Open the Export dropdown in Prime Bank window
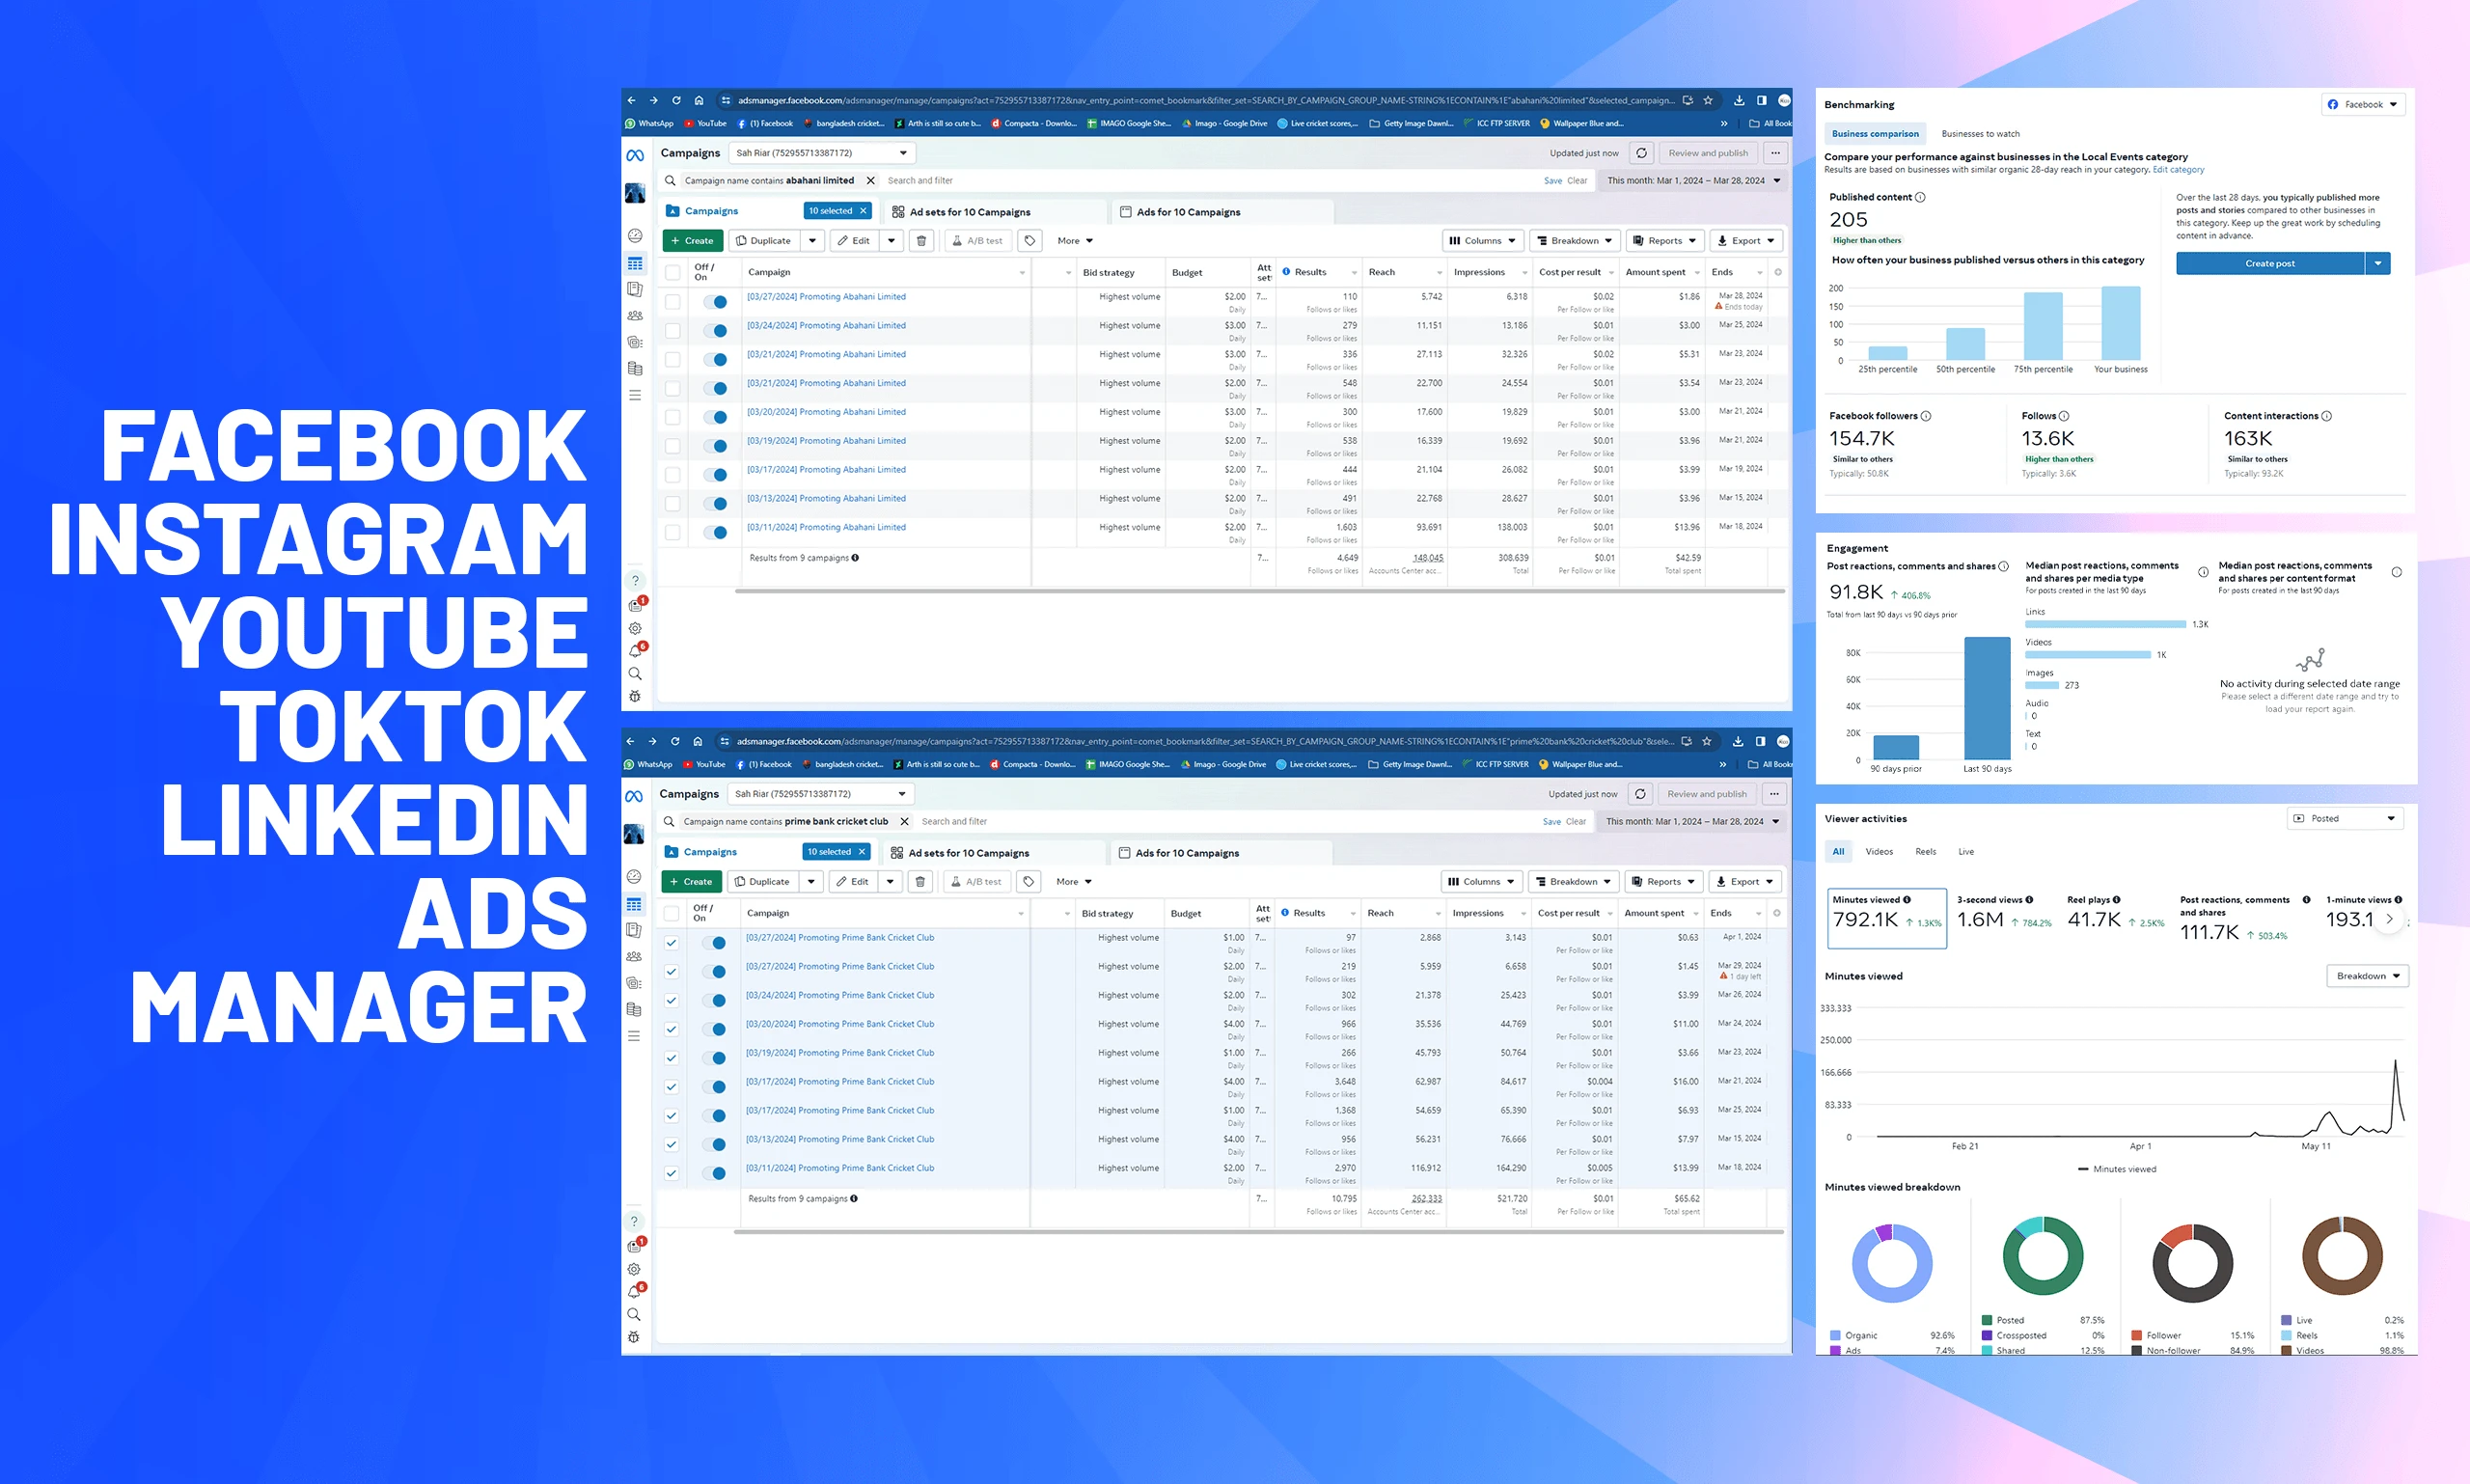The width and height of the screenshot is (2470, 1484). tap(1745, 882)
